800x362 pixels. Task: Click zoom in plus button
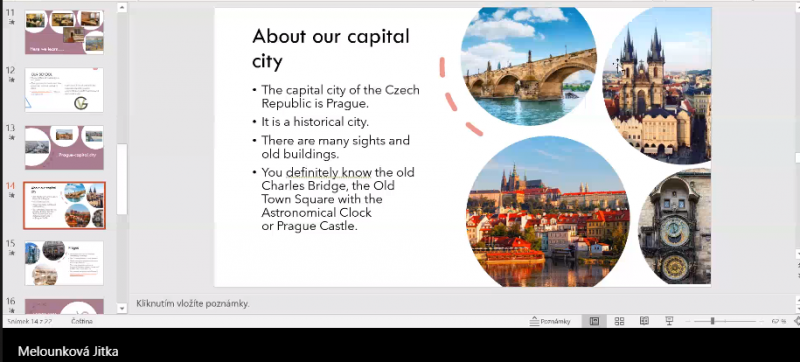click(761, 321)
